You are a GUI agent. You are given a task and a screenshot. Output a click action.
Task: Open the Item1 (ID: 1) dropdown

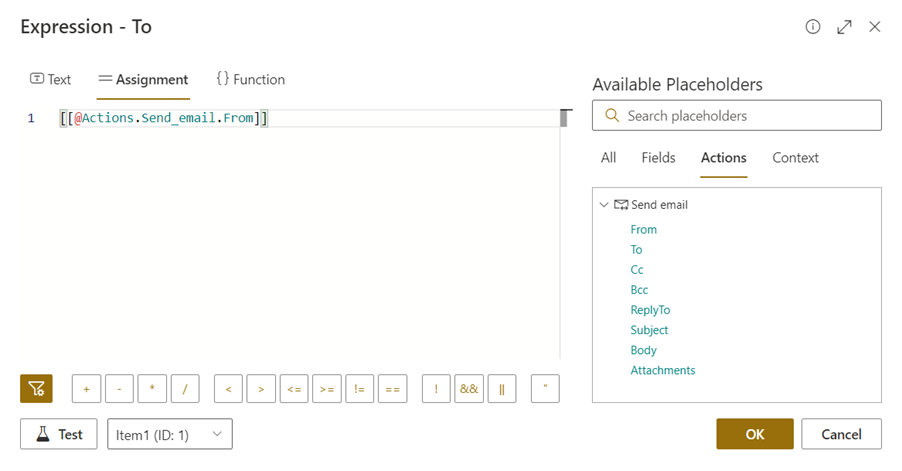coord(169,434)
